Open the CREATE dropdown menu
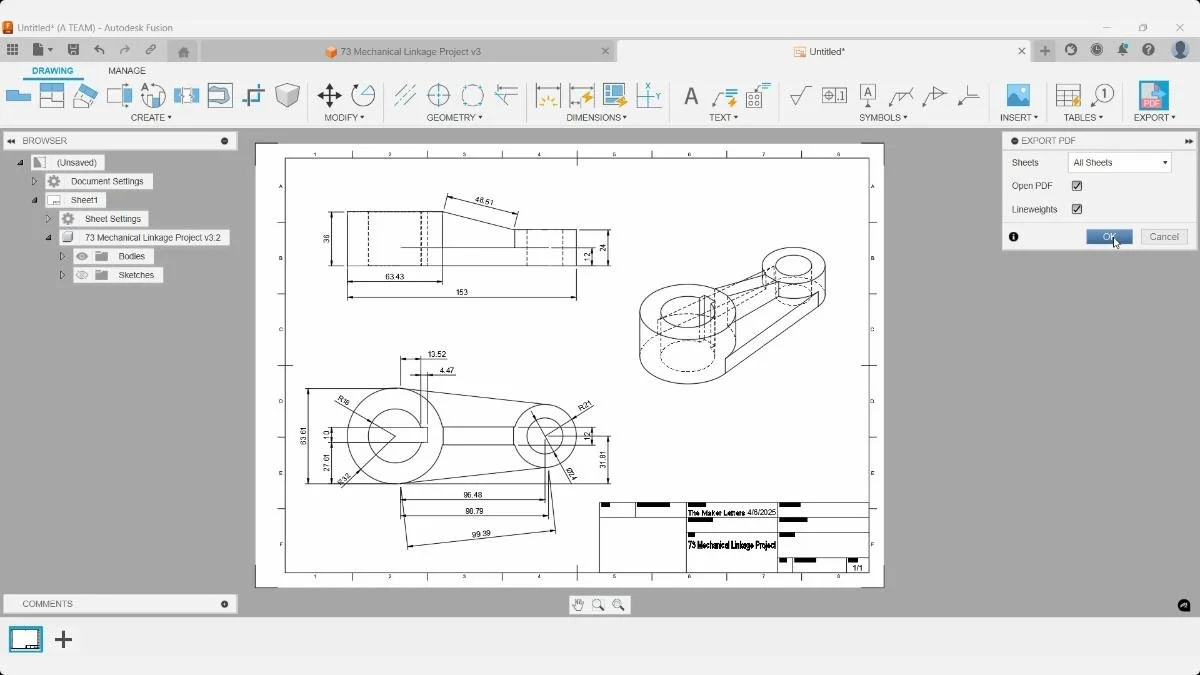 pos(151,118)
